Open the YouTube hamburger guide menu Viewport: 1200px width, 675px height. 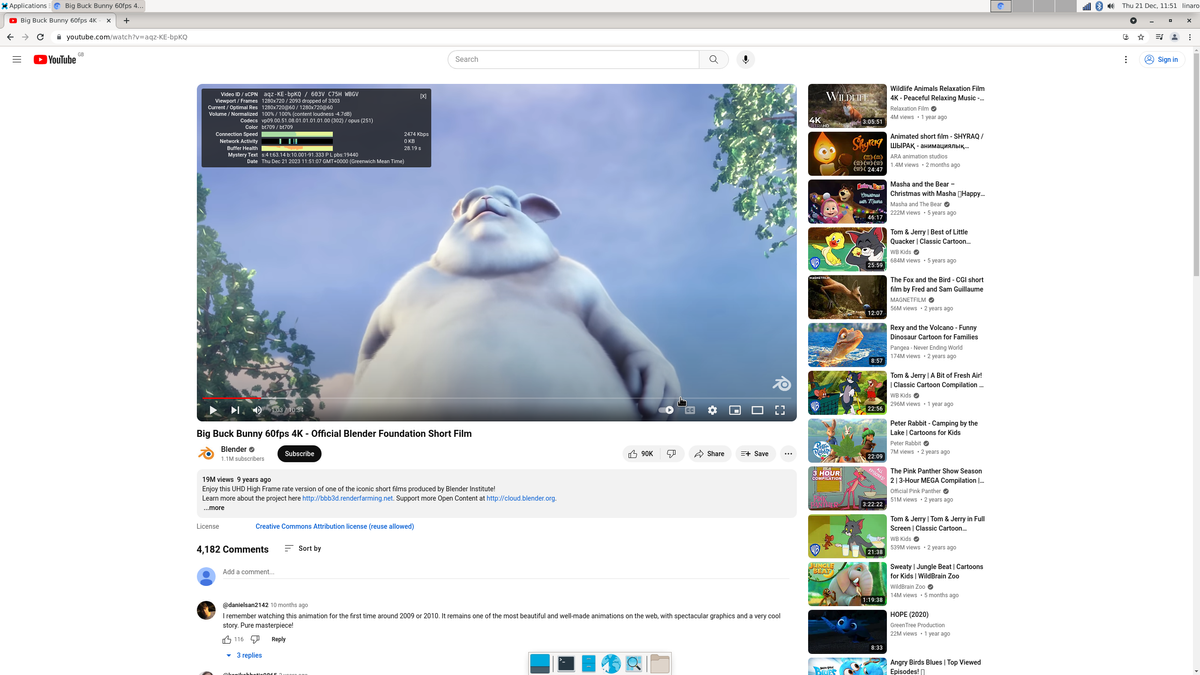16,60
